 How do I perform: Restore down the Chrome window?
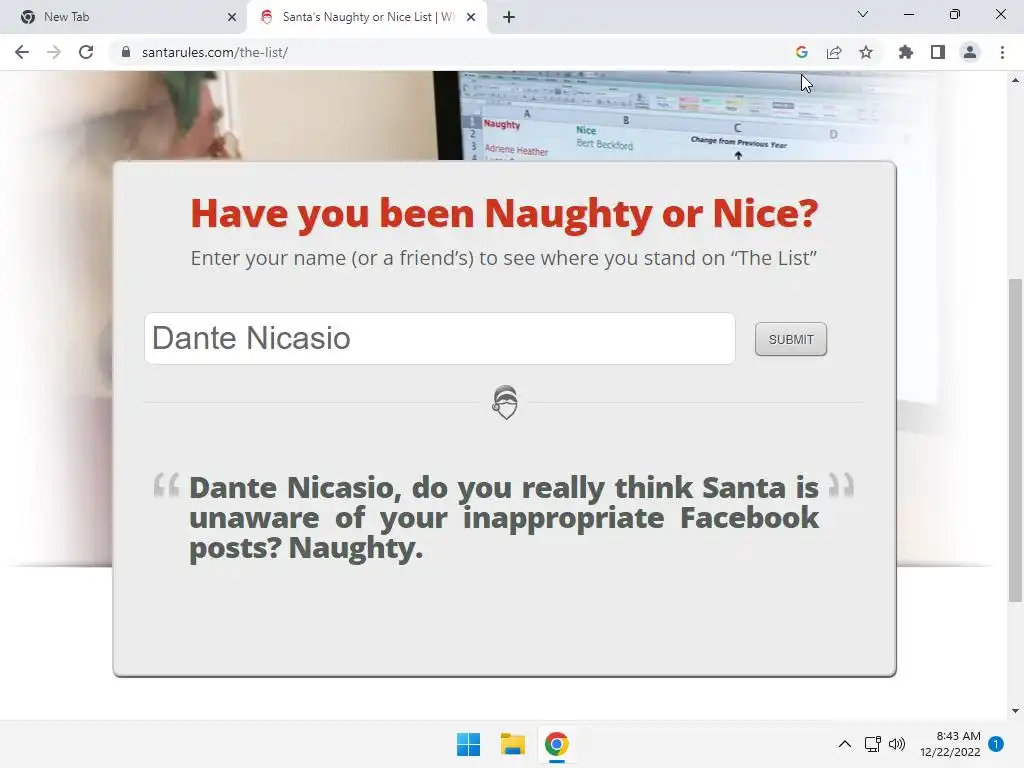coord(955,14)
